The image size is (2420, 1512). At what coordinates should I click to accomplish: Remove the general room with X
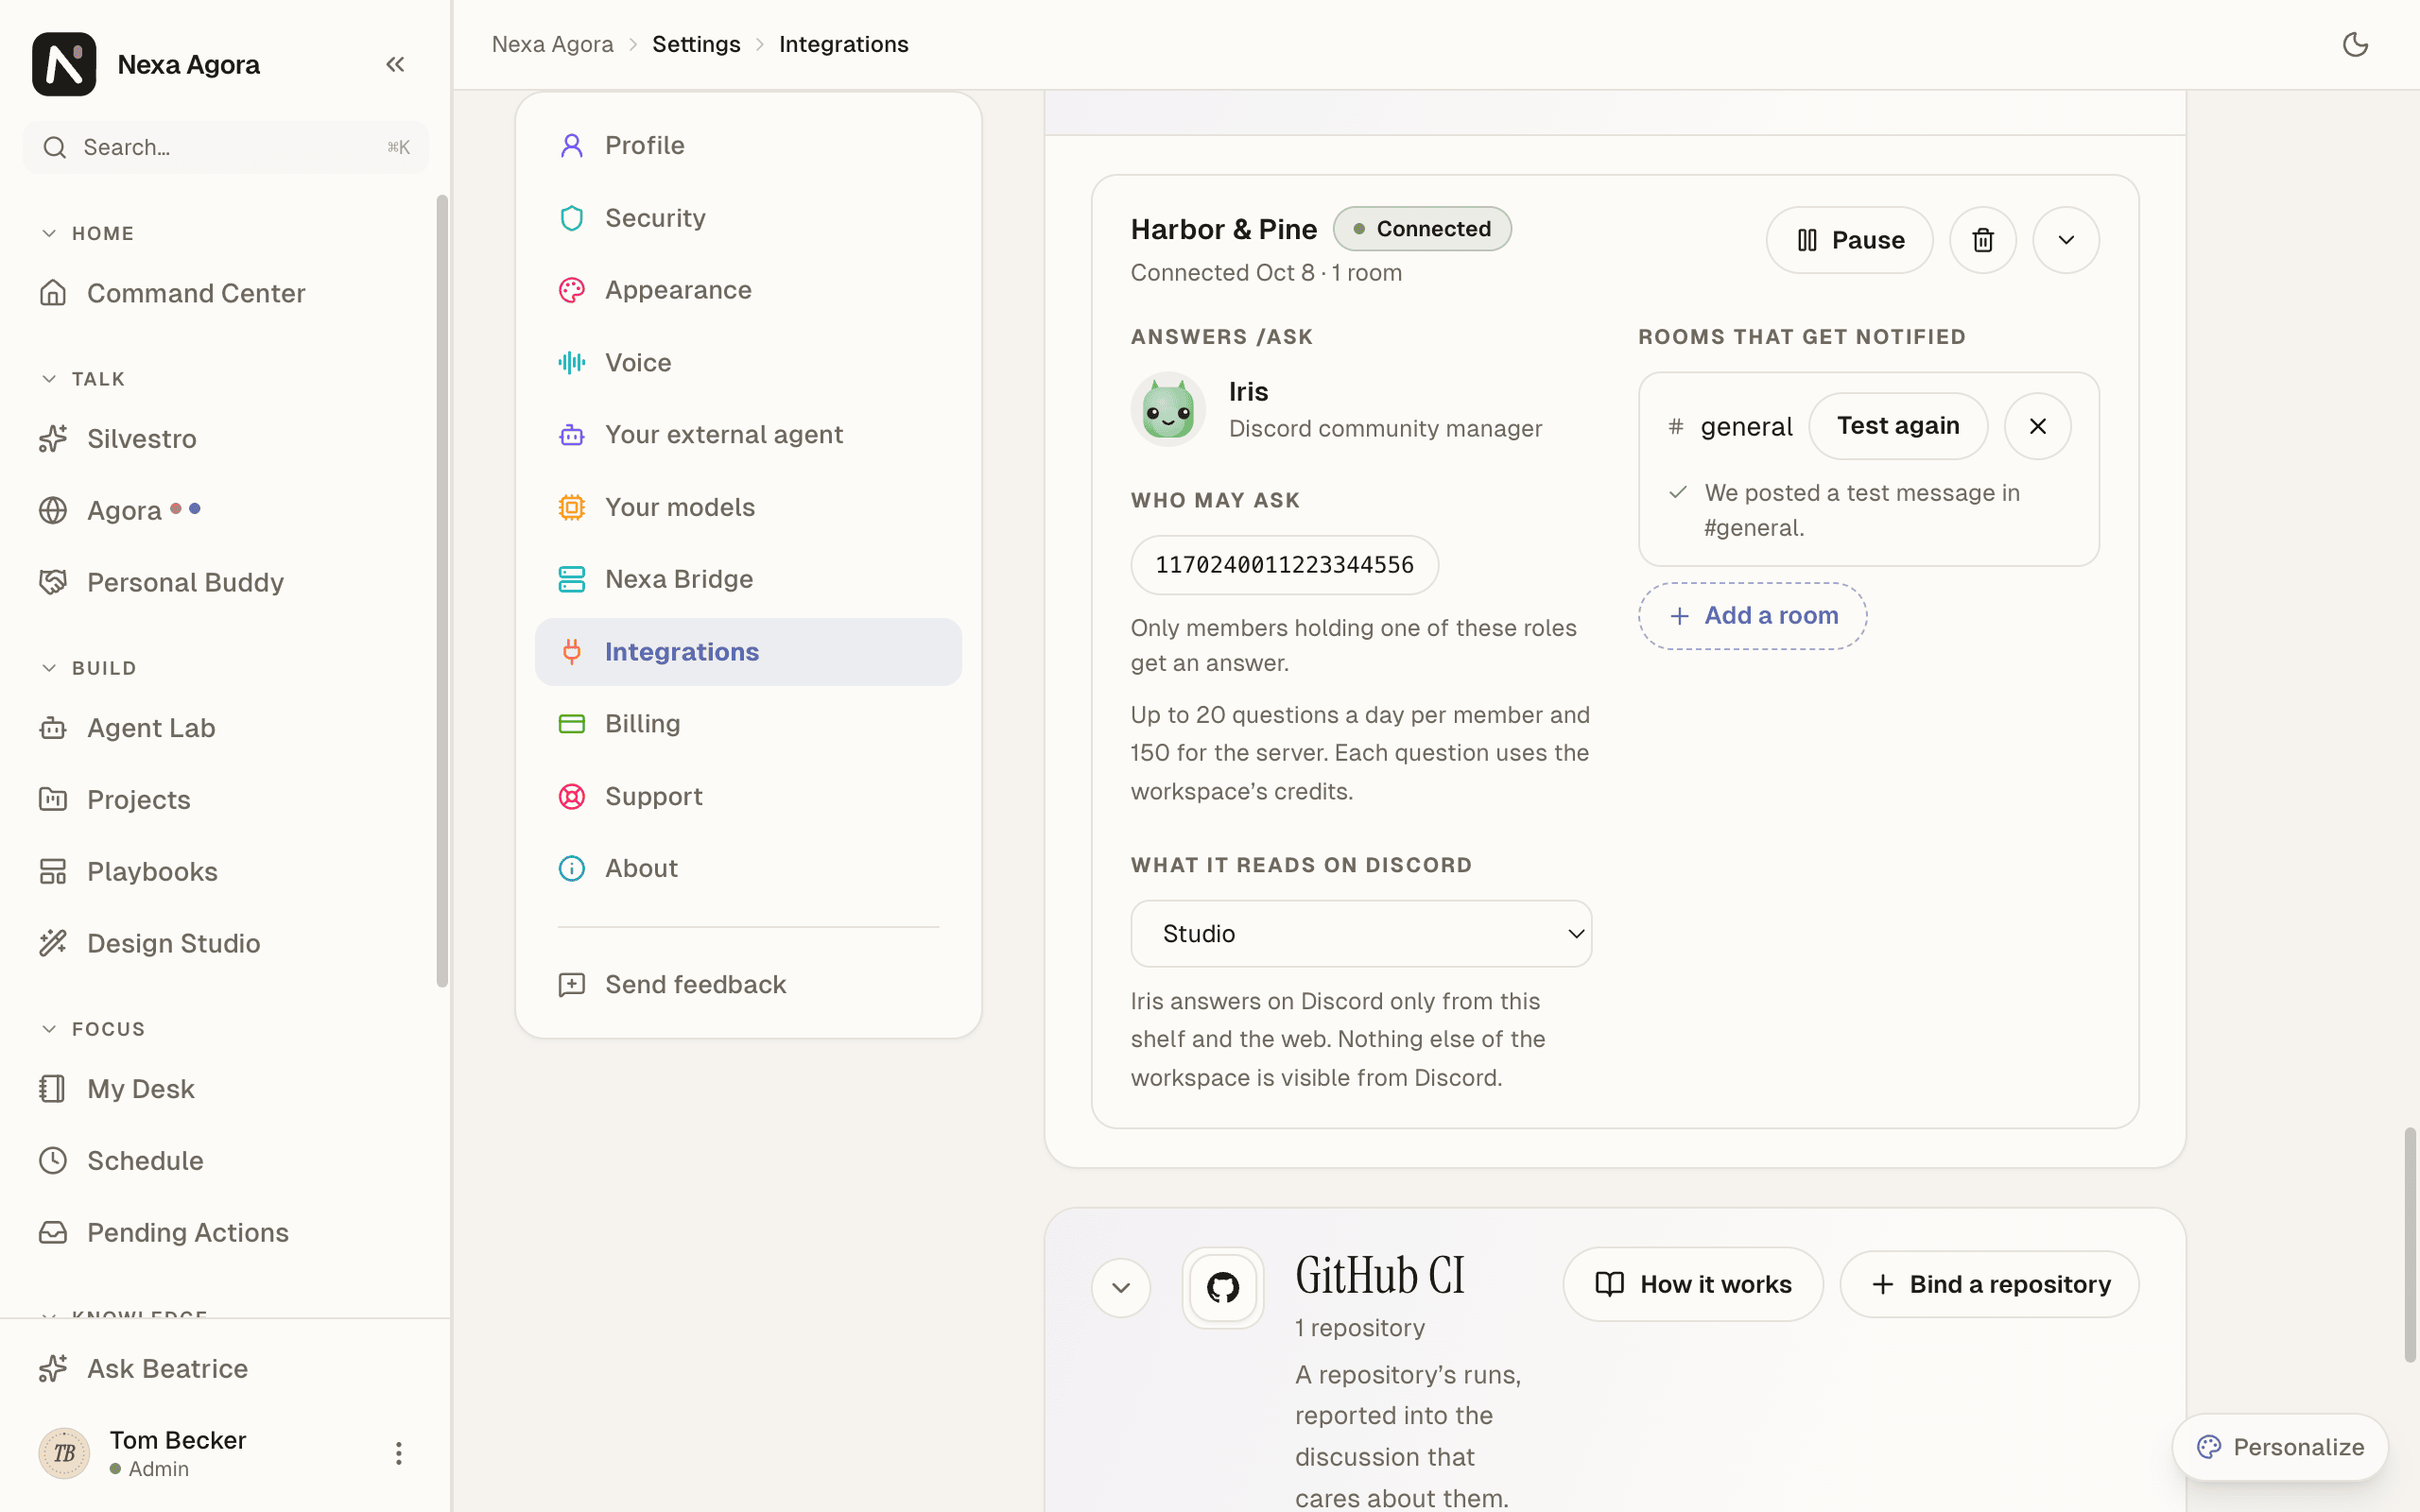tap(2037, 426)
